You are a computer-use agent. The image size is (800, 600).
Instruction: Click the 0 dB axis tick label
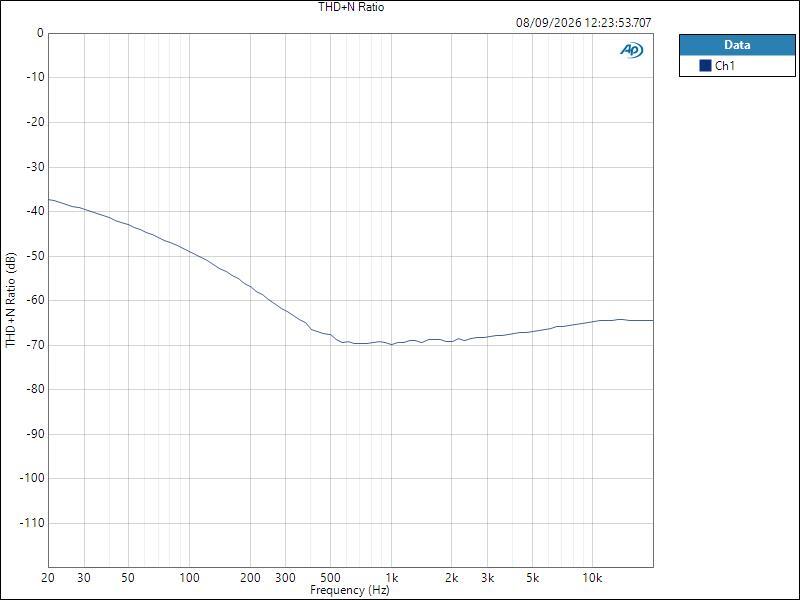tap(40, 33)
